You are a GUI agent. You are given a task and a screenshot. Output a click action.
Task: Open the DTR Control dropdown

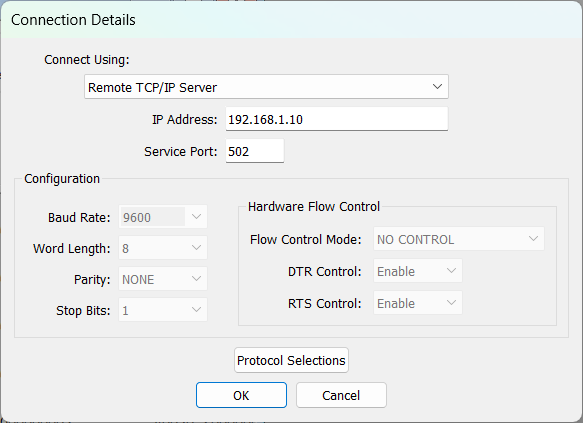[x=418, y=271]
